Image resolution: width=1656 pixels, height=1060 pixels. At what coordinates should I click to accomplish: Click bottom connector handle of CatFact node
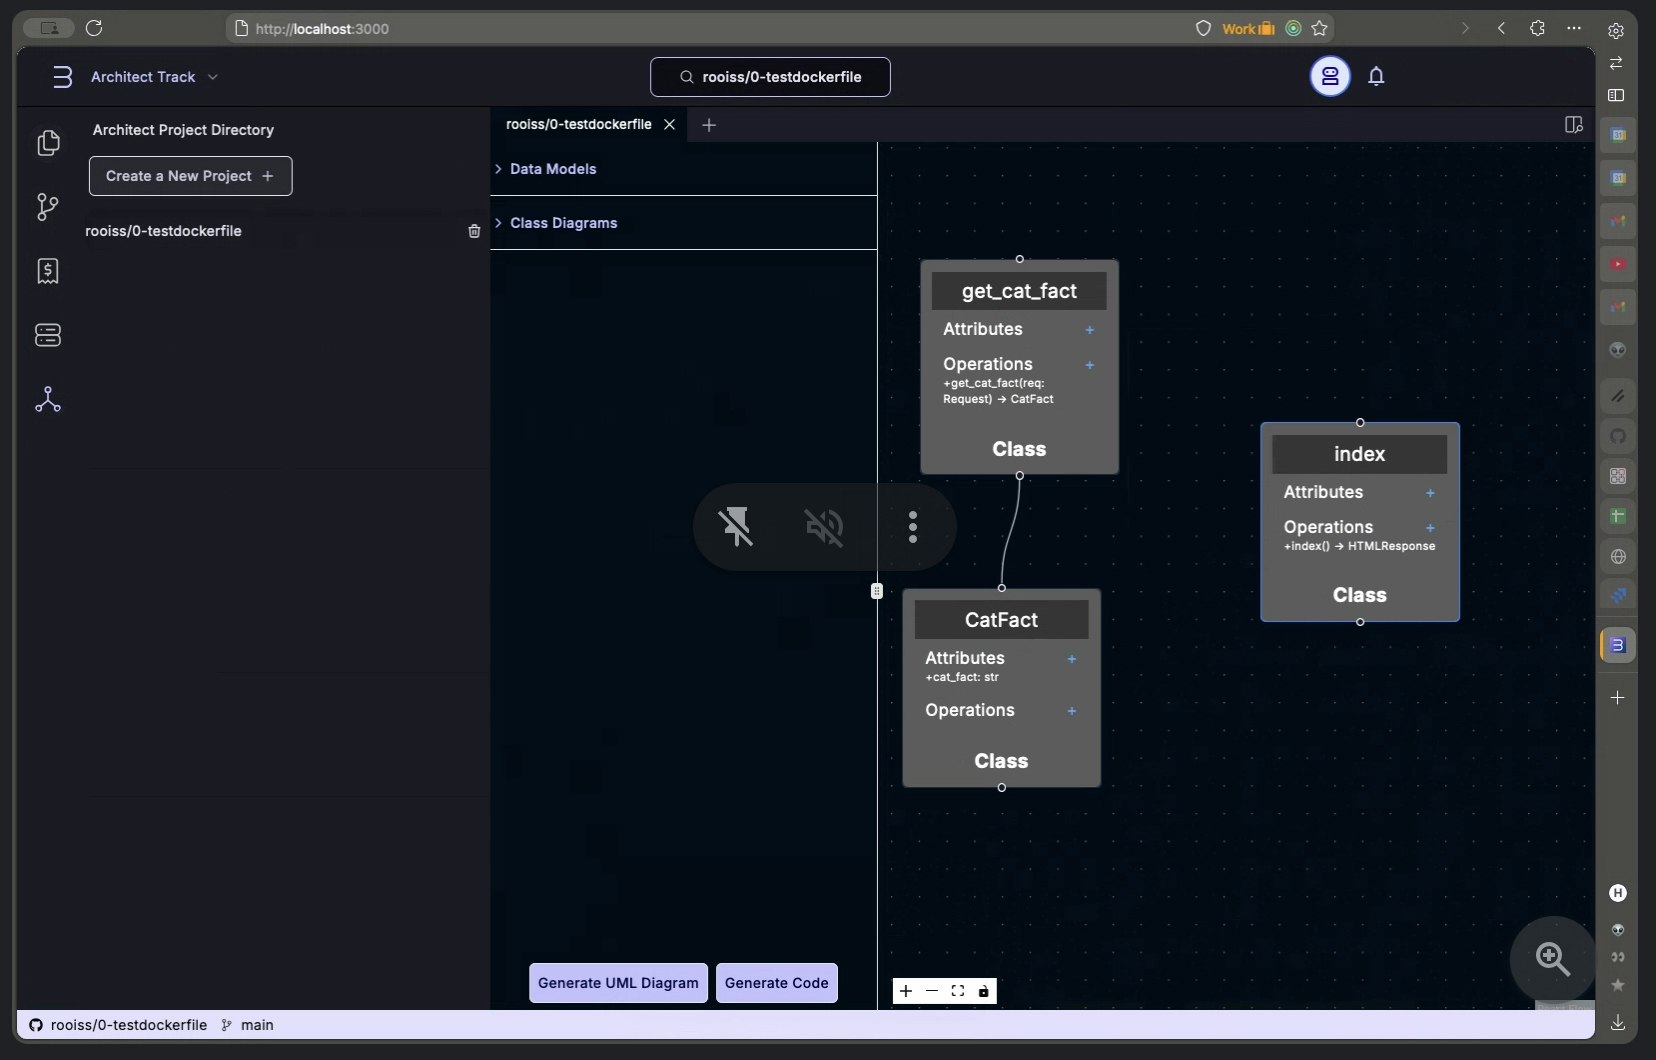click(x=1002, y=788)
